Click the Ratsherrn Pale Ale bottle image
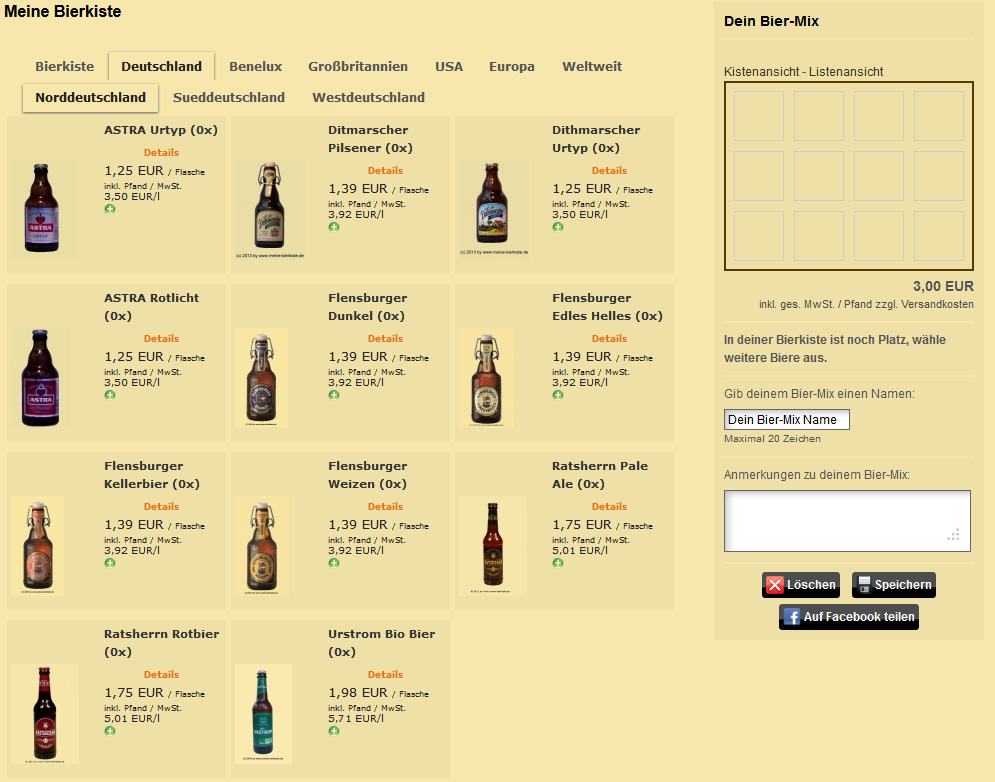Image resolution: width=995 pixels, height=782 pixels. point(493,546)
